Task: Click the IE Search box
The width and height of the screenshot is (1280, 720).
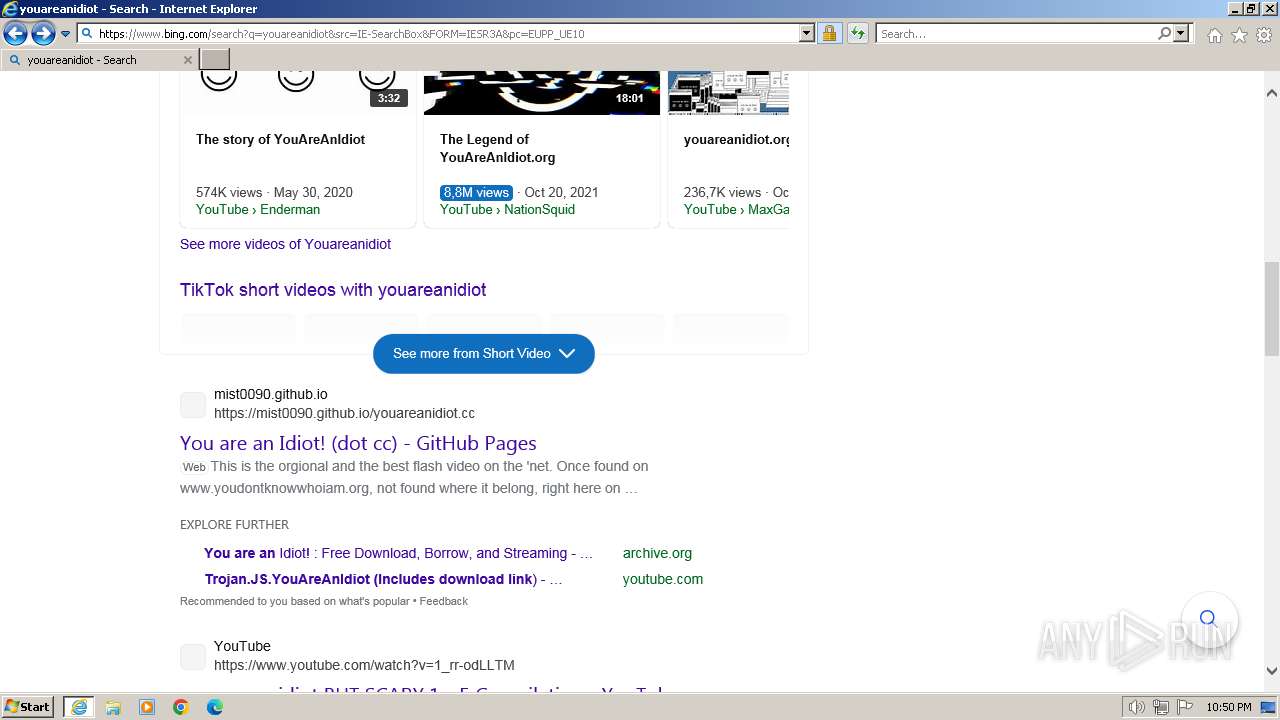Action: point(1016,33)
